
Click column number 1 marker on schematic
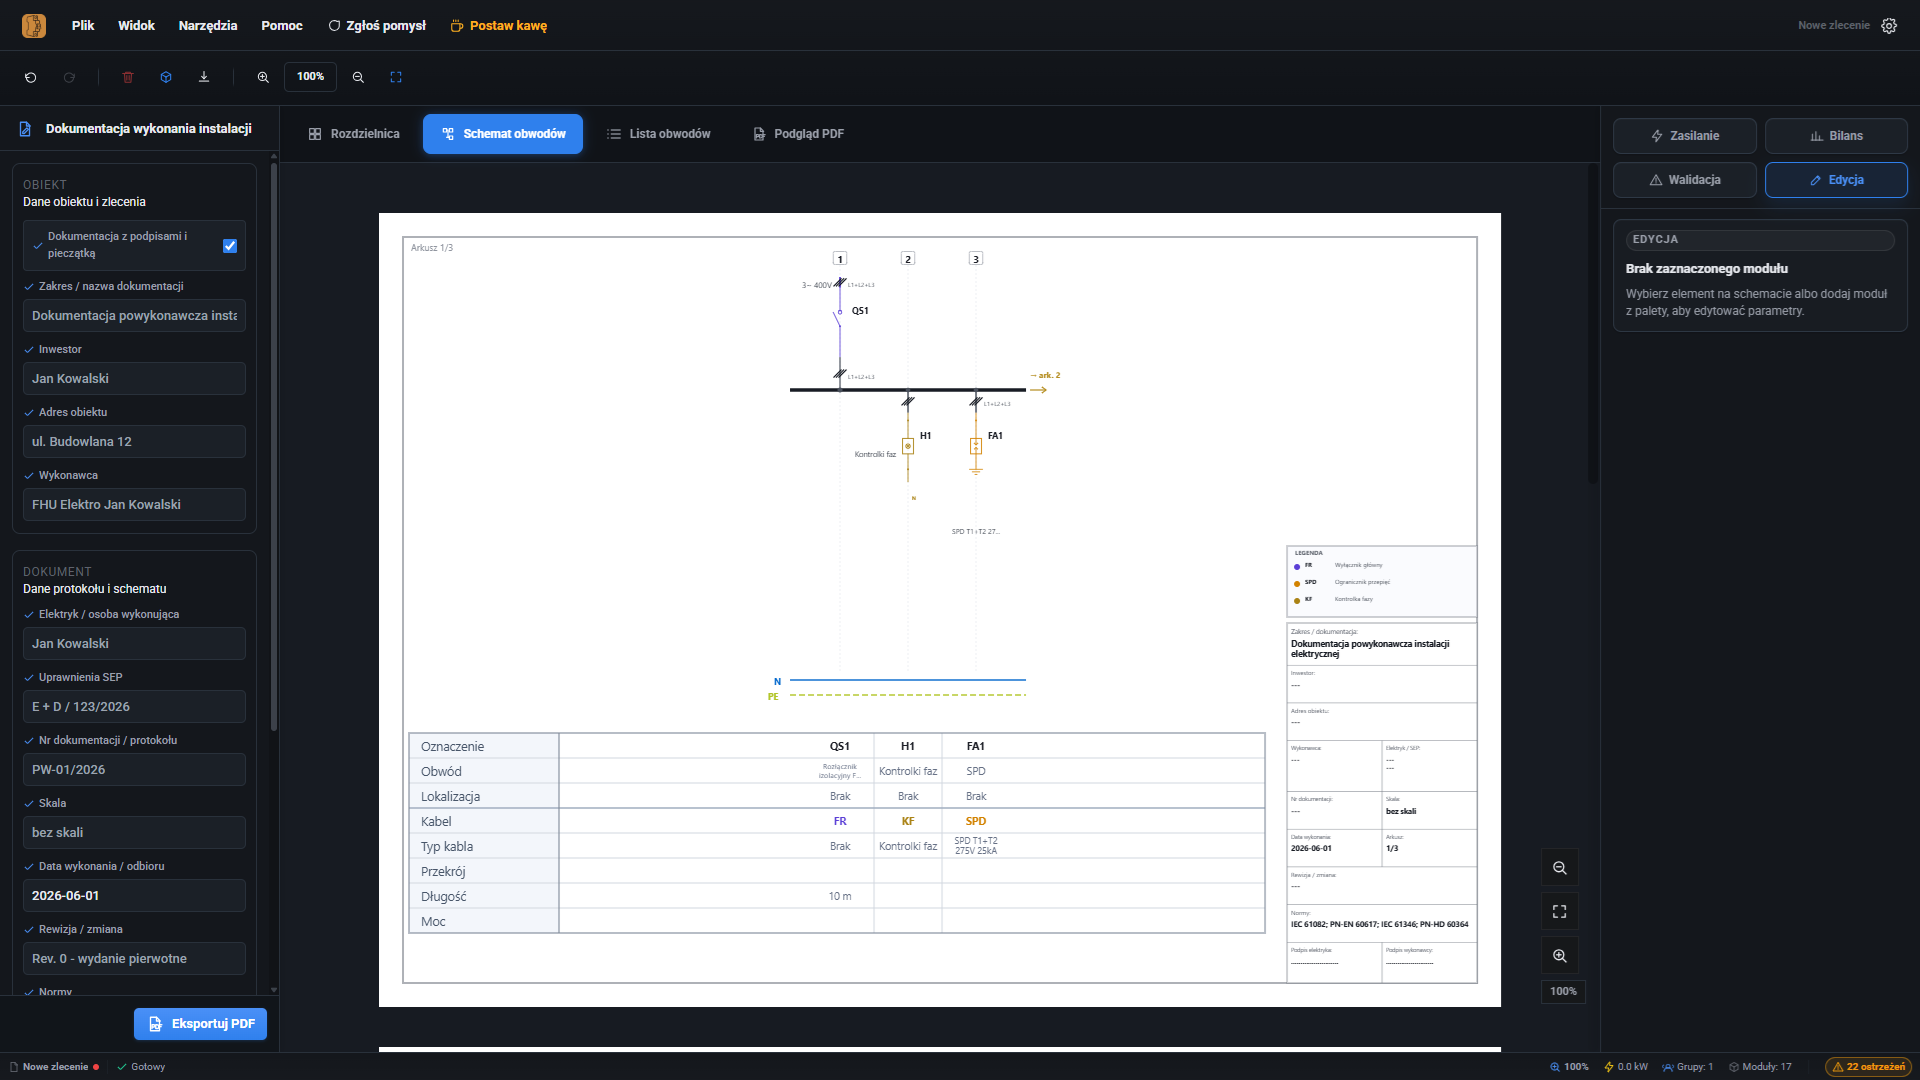click(840, 259)
